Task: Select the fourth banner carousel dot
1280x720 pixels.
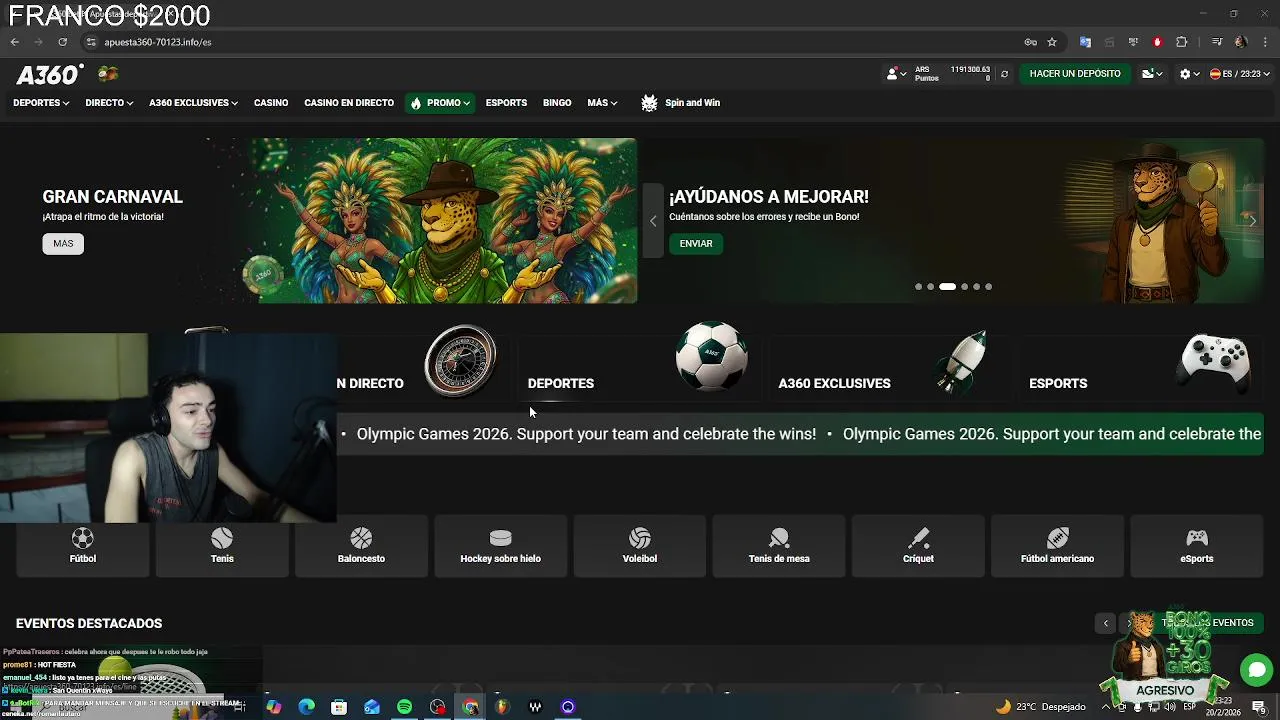Action: [x=964, y=287]
